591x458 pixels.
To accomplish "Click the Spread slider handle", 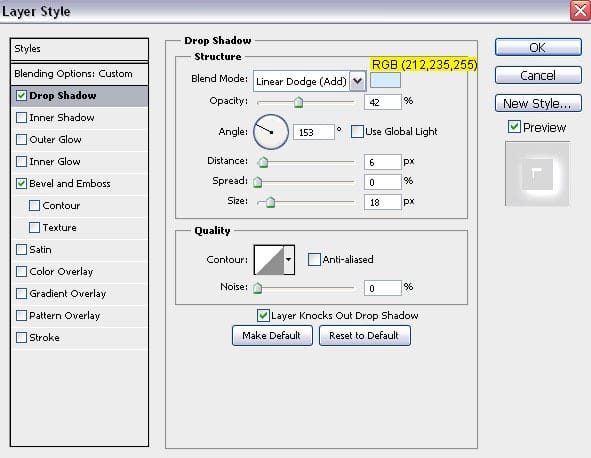I will pyautogui.click(x=258, y=182).
